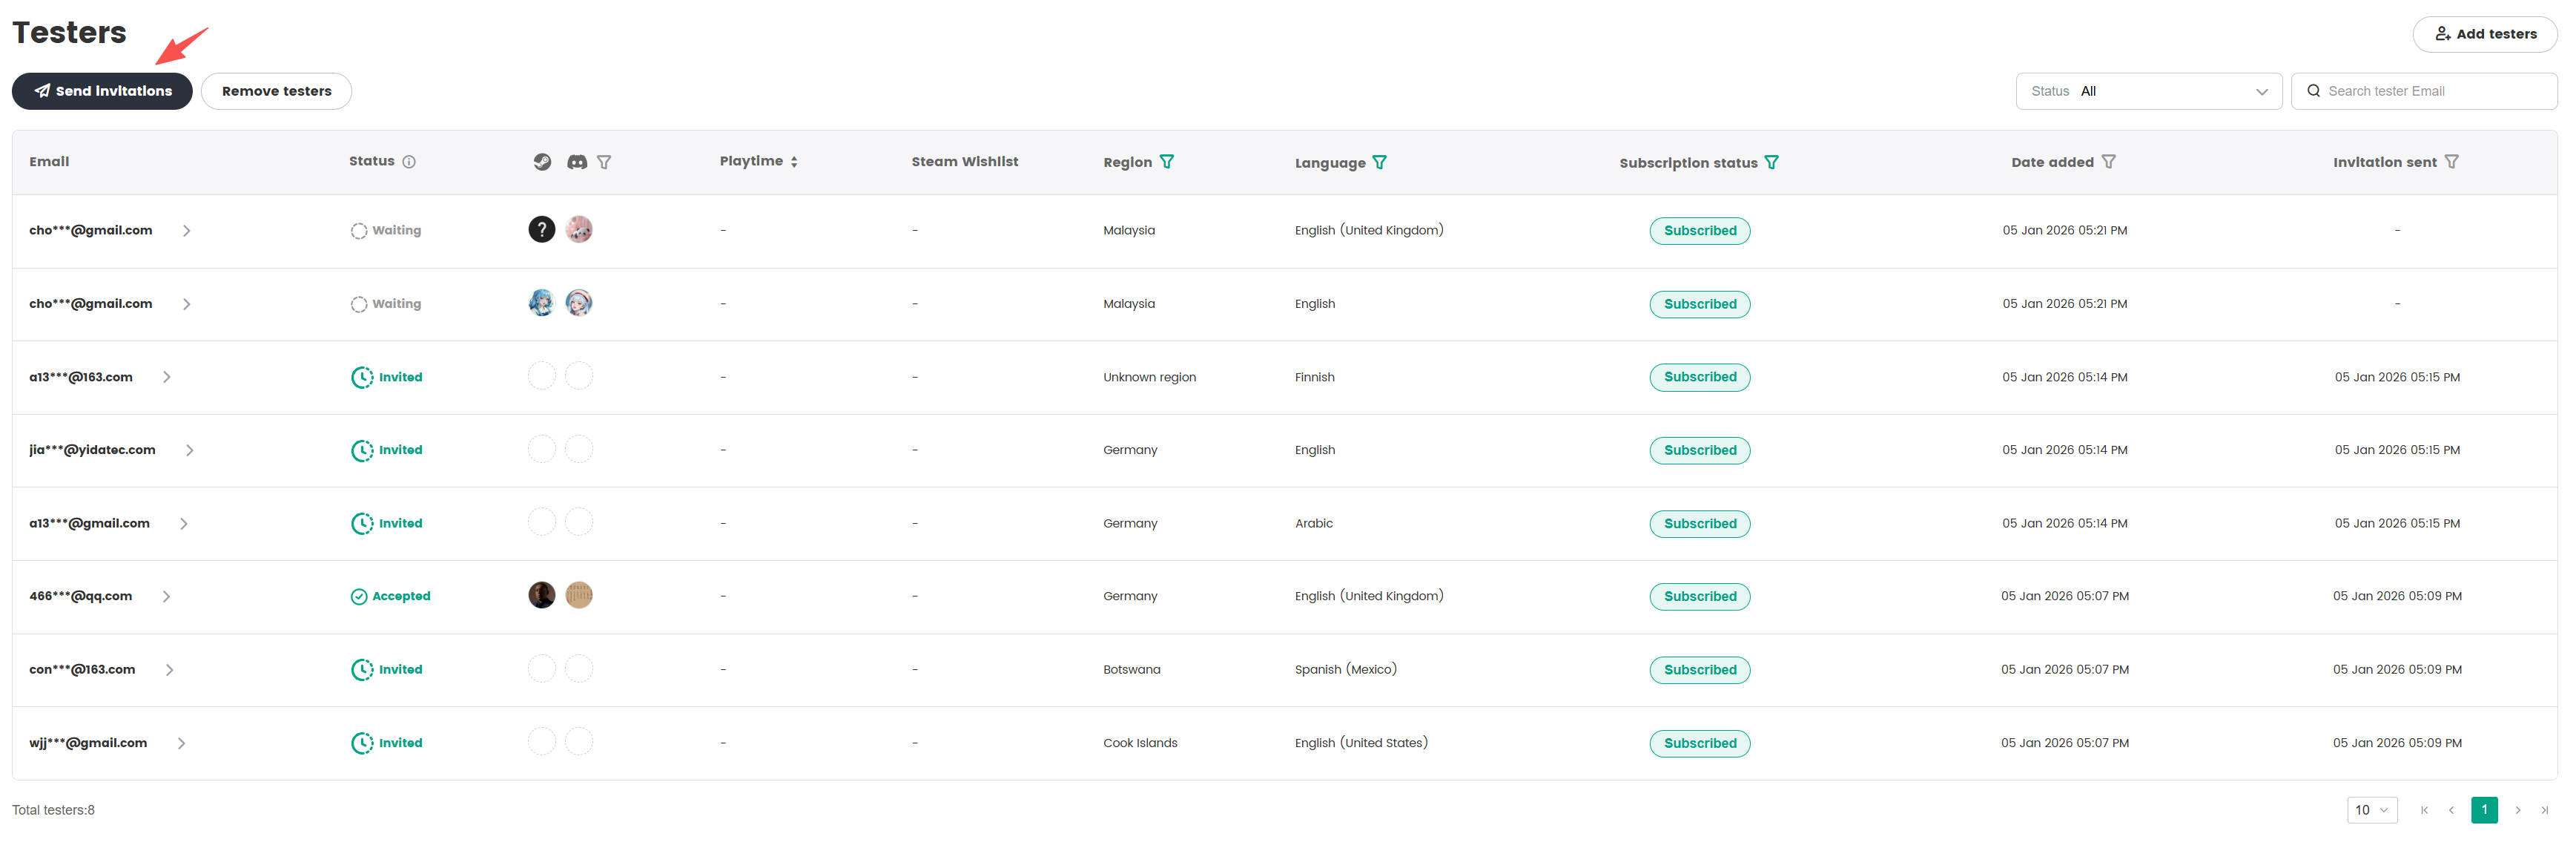Image resolution: width=2576 pixels, height=848 pixels.
Task: Open the account linkage filter funnel icon
Action: [604, 162]
